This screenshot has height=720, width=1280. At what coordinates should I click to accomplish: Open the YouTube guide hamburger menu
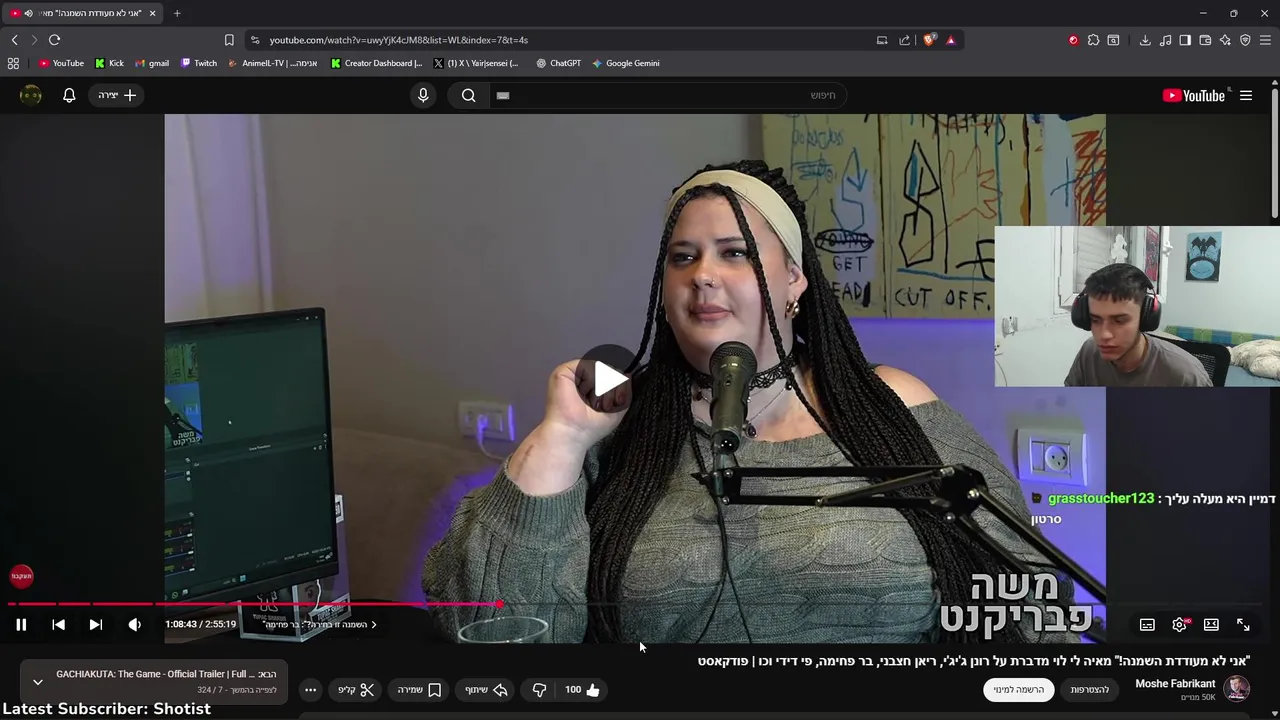click(x=1246, y=96)
